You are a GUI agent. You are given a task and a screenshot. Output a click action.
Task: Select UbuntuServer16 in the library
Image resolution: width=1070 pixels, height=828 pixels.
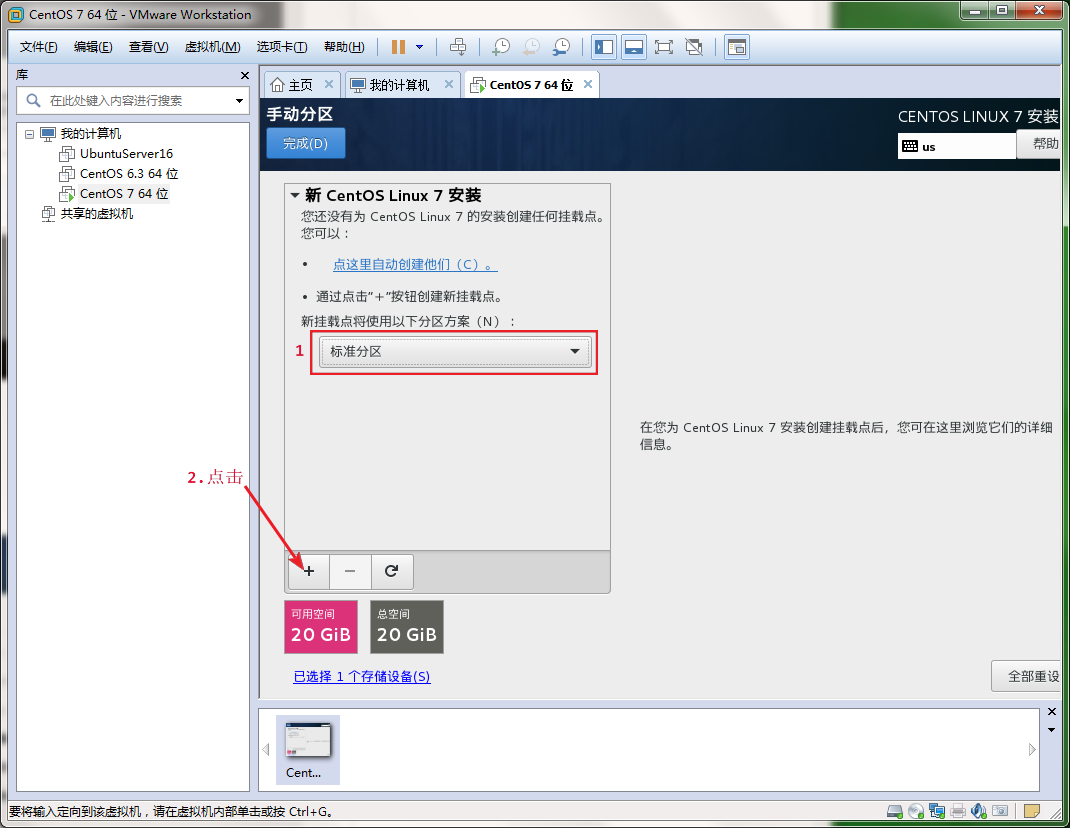[126, 154]
